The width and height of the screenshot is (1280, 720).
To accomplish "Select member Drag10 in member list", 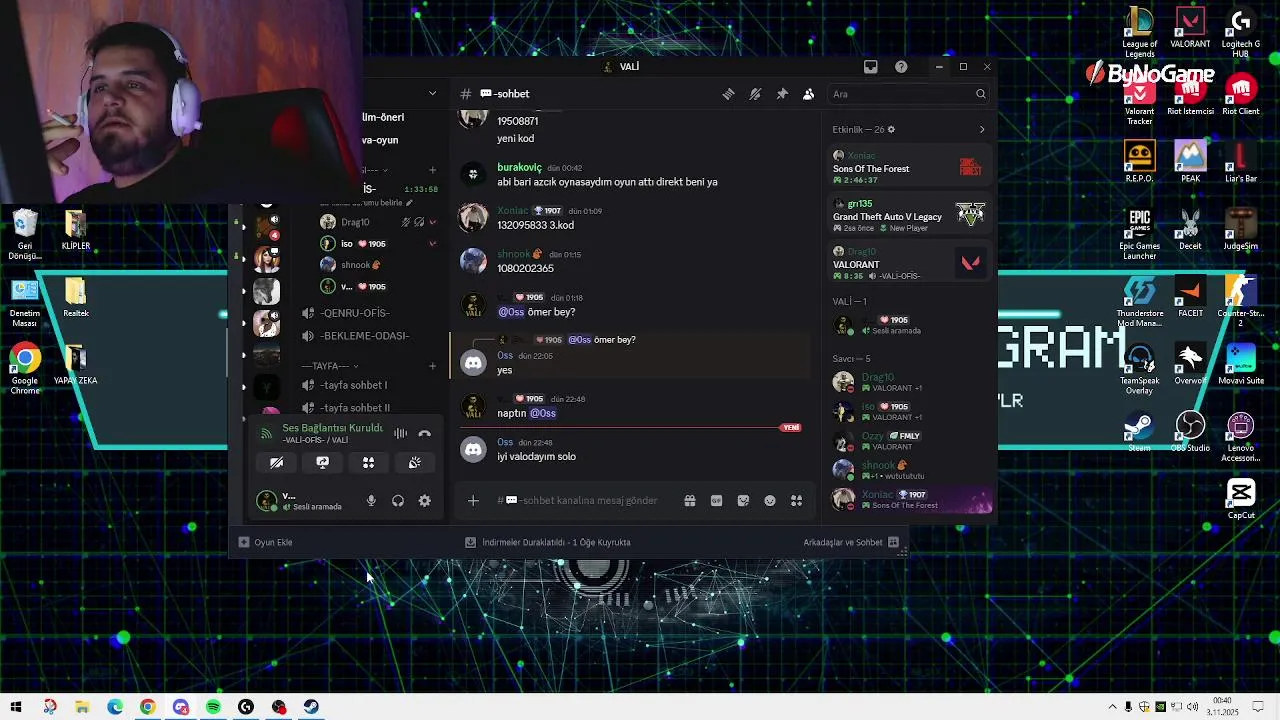I will click(908, 382).
